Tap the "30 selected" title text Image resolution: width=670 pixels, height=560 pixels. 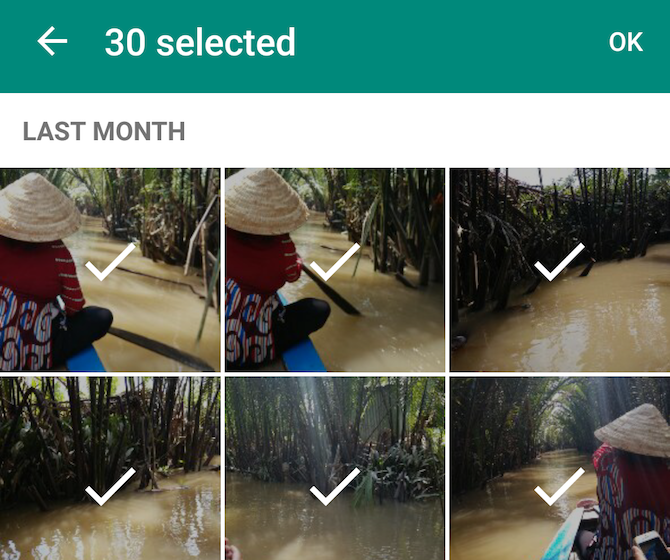[200, 42]
